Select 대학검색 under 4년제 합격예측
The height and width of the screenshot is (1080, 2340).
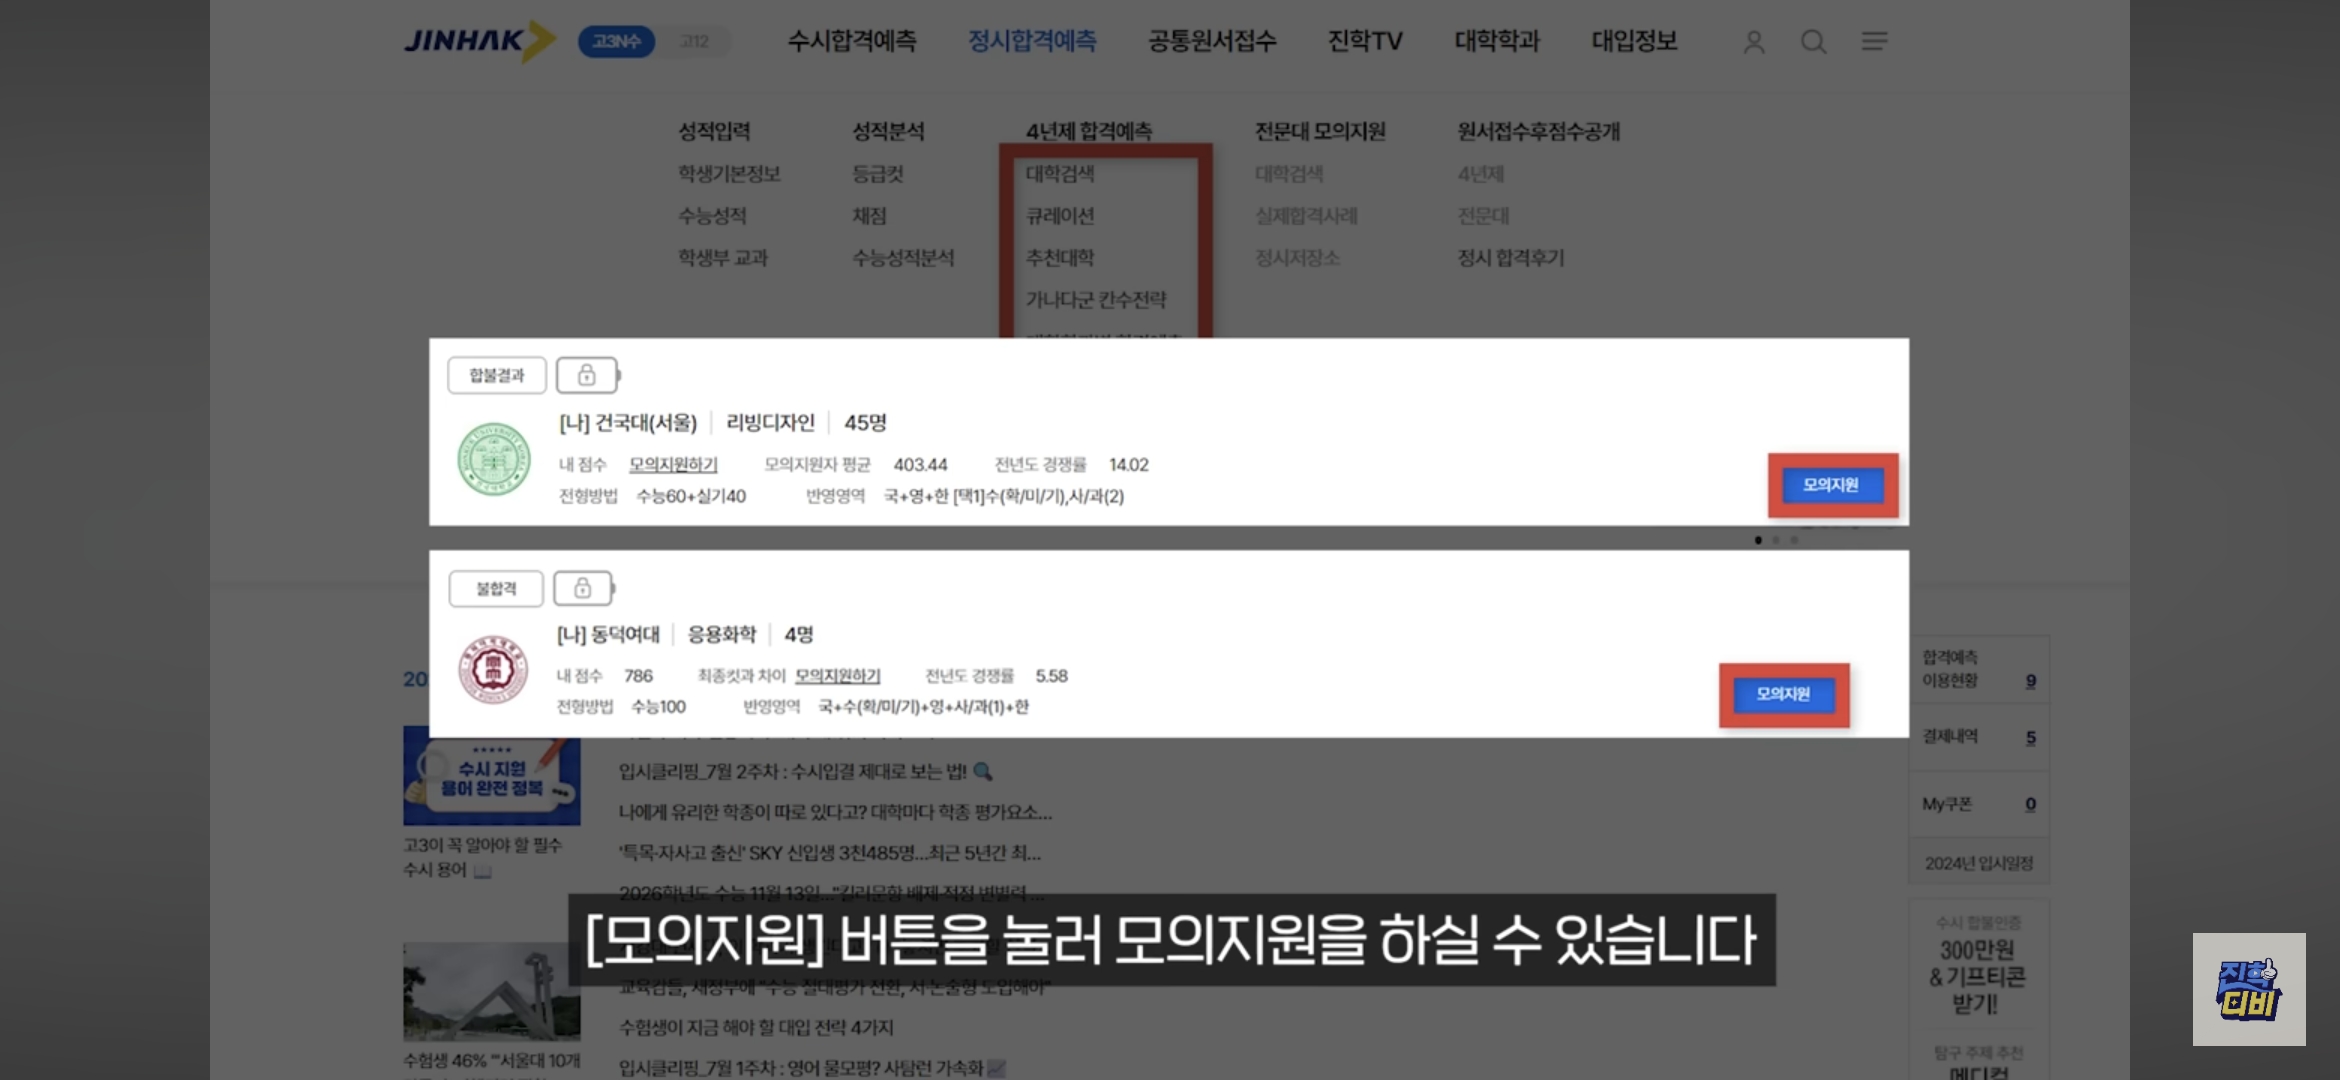[x=1060, y=174]
